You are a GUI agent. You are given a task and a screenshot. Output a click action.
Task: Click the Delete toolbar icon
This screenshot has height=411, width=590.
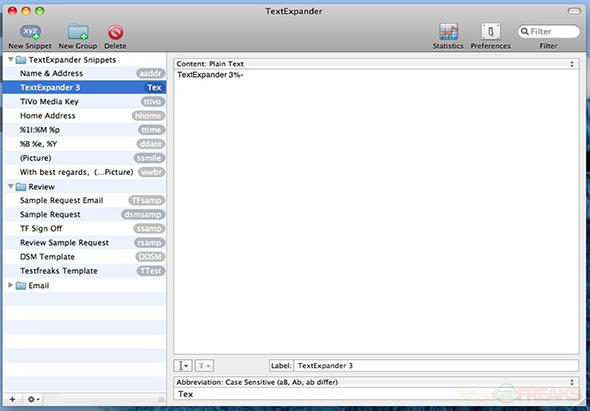click(116, 32)
